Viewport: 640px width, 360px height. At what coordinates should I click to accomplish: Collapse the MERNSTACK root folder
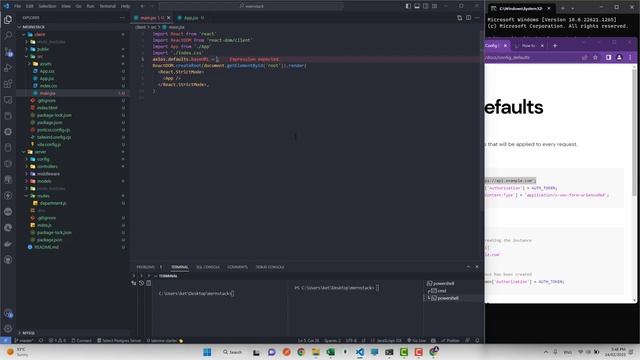(x=33, y=27)
